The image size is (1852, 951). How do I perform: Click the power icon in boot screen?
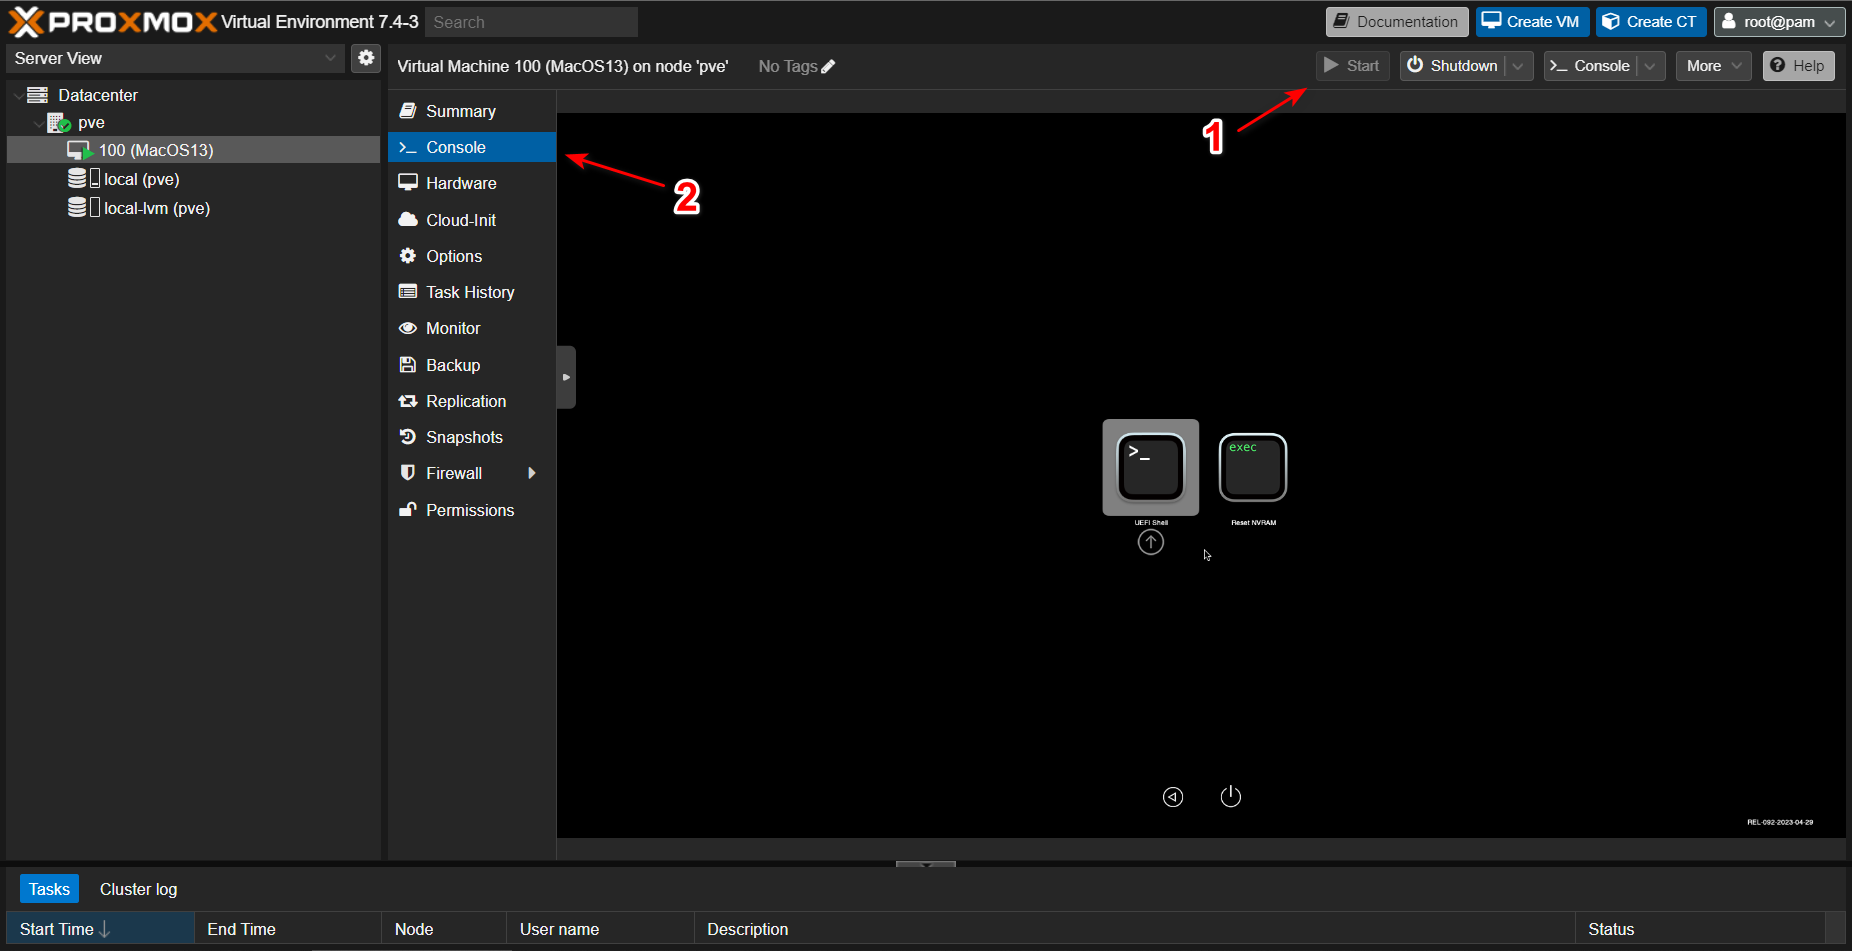(x=1230, y=796)
